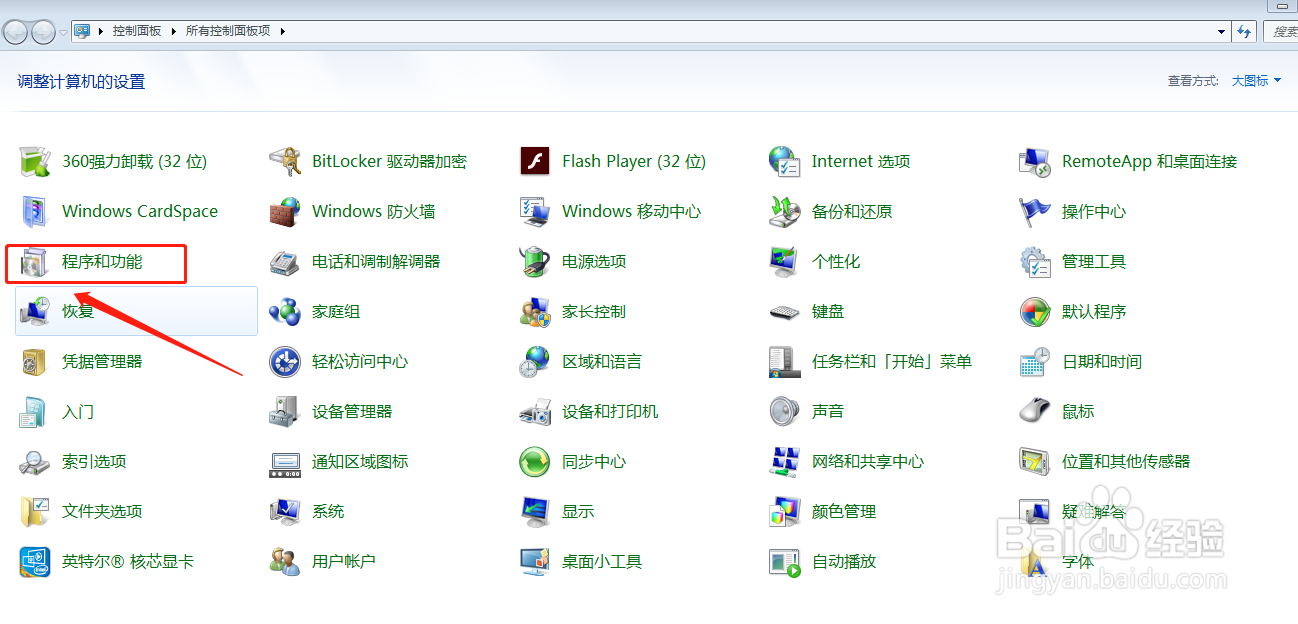Image resolution: width=1298 pixels, height=624 pixels.
Task: Open the recent pages dropdown beside navigation arrows
Action: (63, 32)
